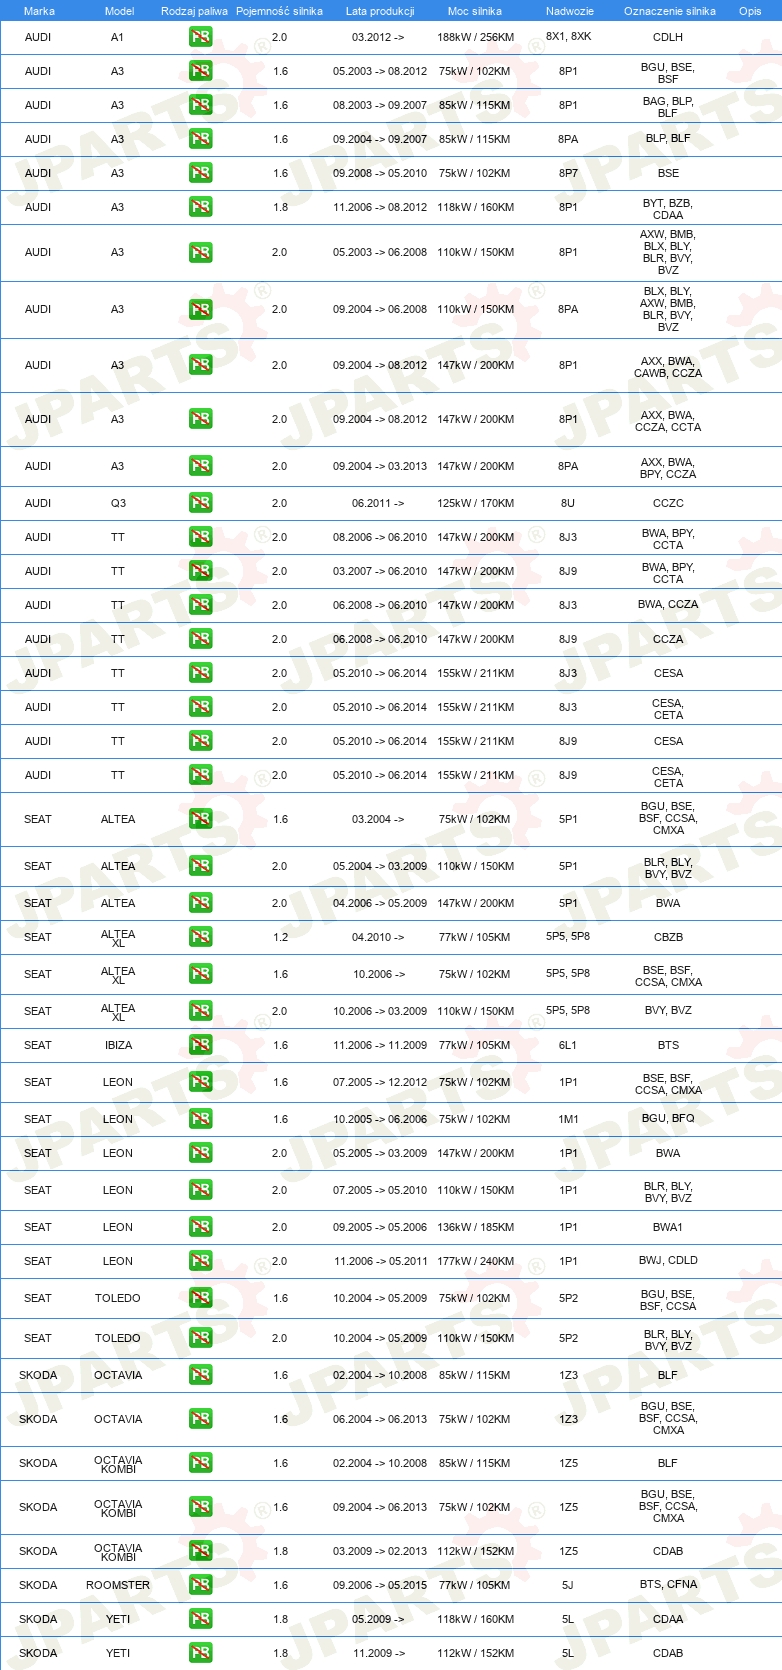The height and width of the screenshot is (1670, 782).
Task: Select the body code 5J
Action: [568, 1585]
